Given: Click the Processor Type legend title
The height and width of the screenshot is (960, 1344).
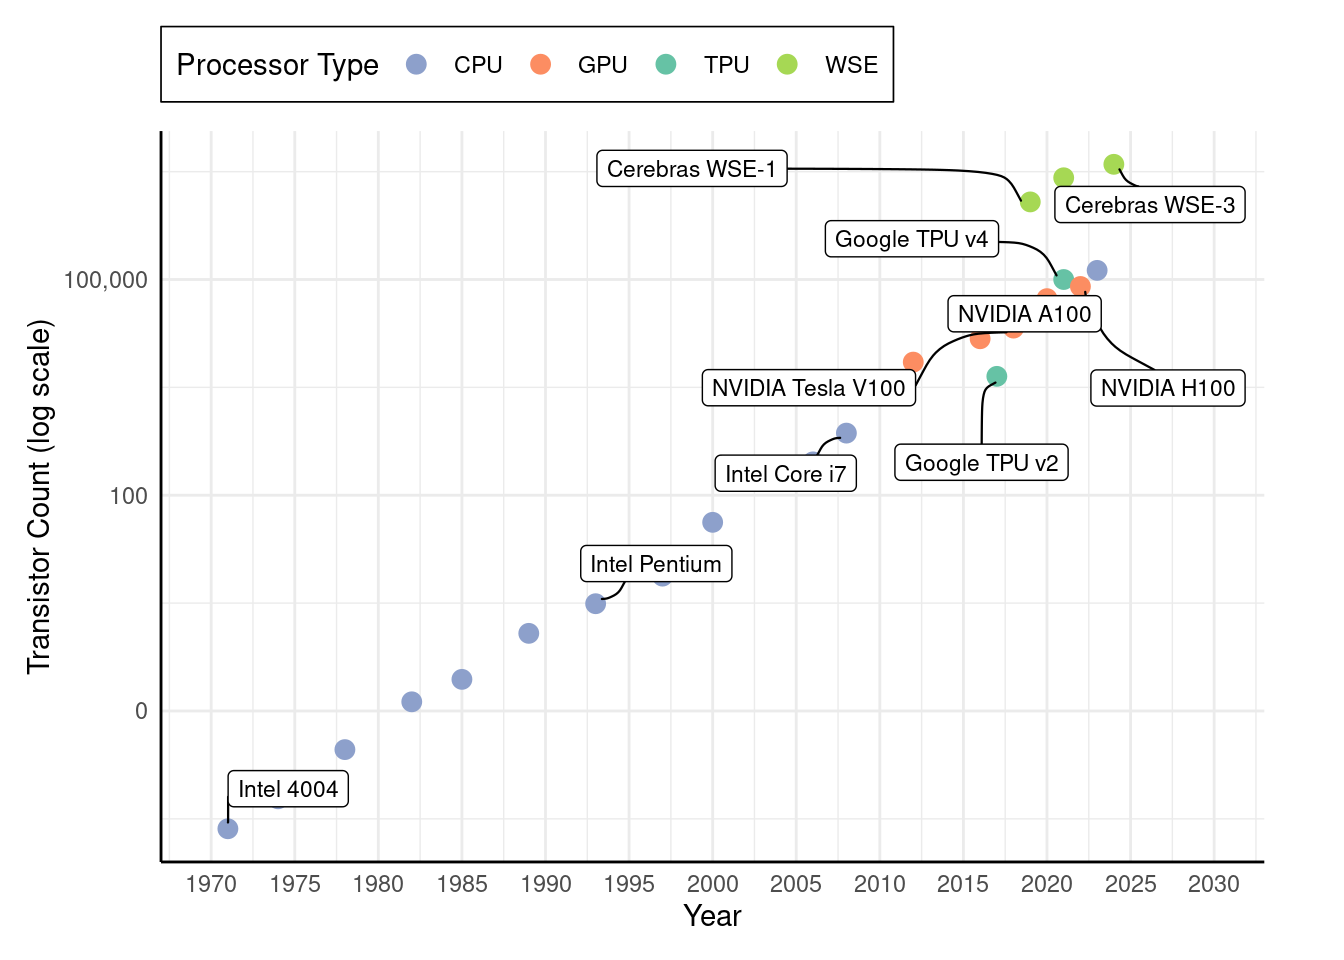Looking at the screenshot, I should pyautogui.click(x=277, y=65).
